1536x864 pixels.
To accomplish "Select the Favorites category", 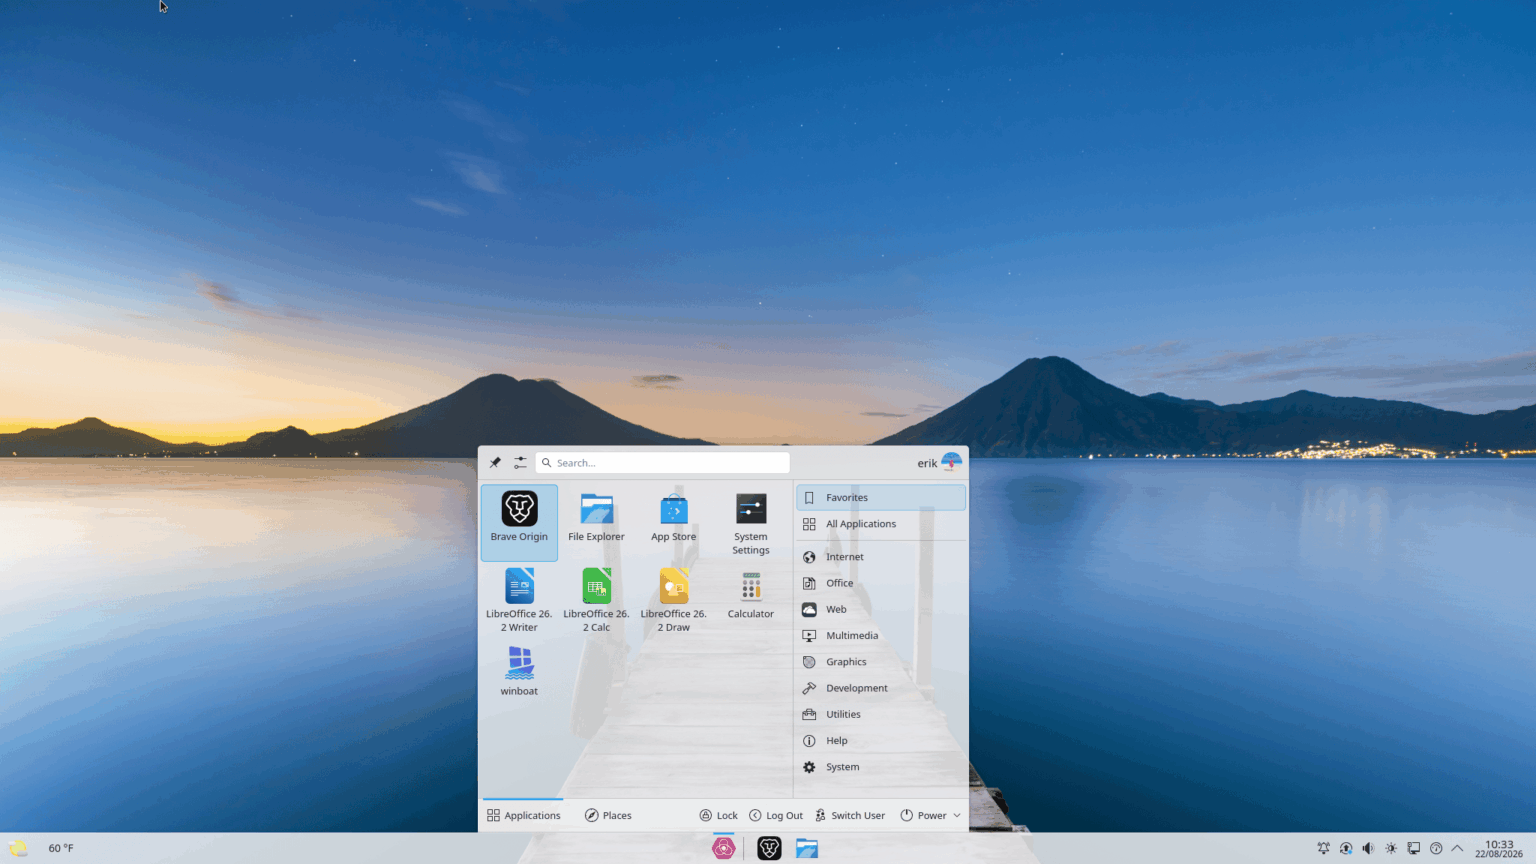I will pos(881,497).
